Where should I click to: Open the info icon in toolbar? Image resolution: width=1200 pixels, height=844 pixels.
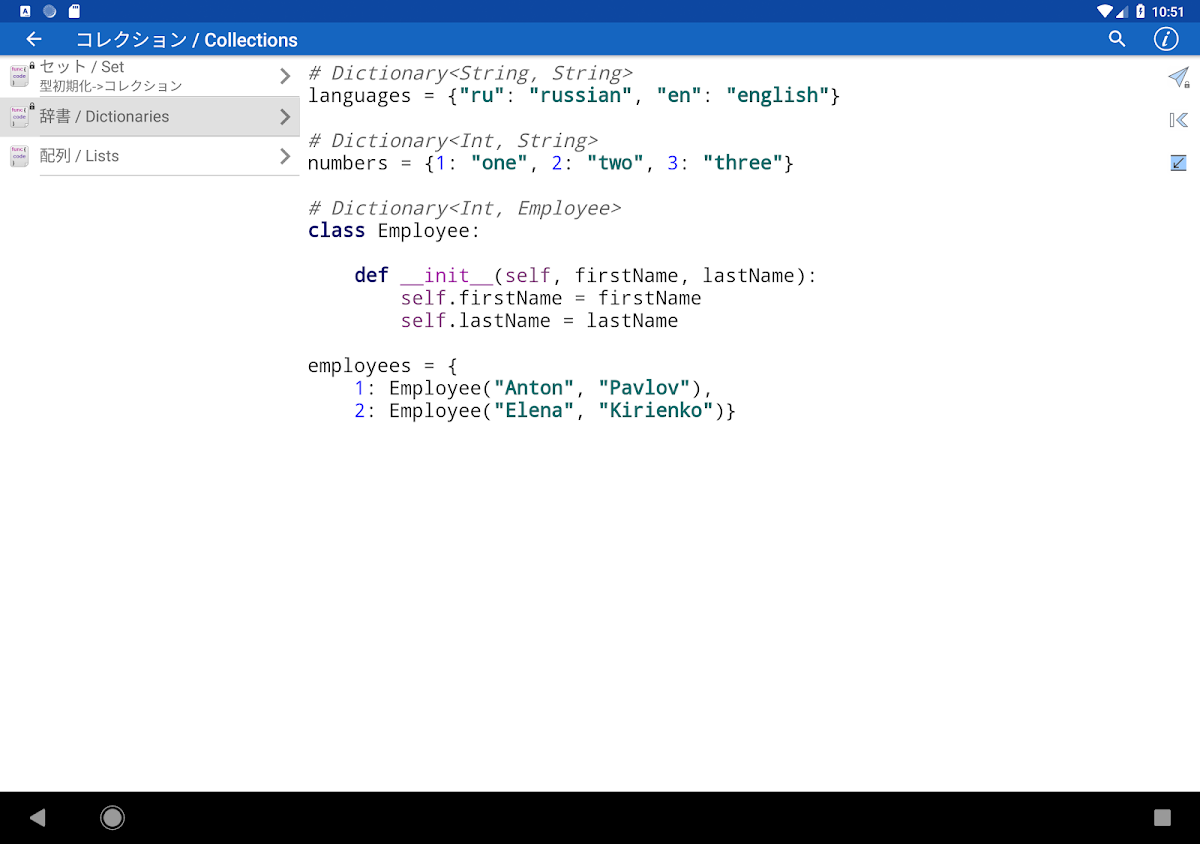click(1165, 39)
